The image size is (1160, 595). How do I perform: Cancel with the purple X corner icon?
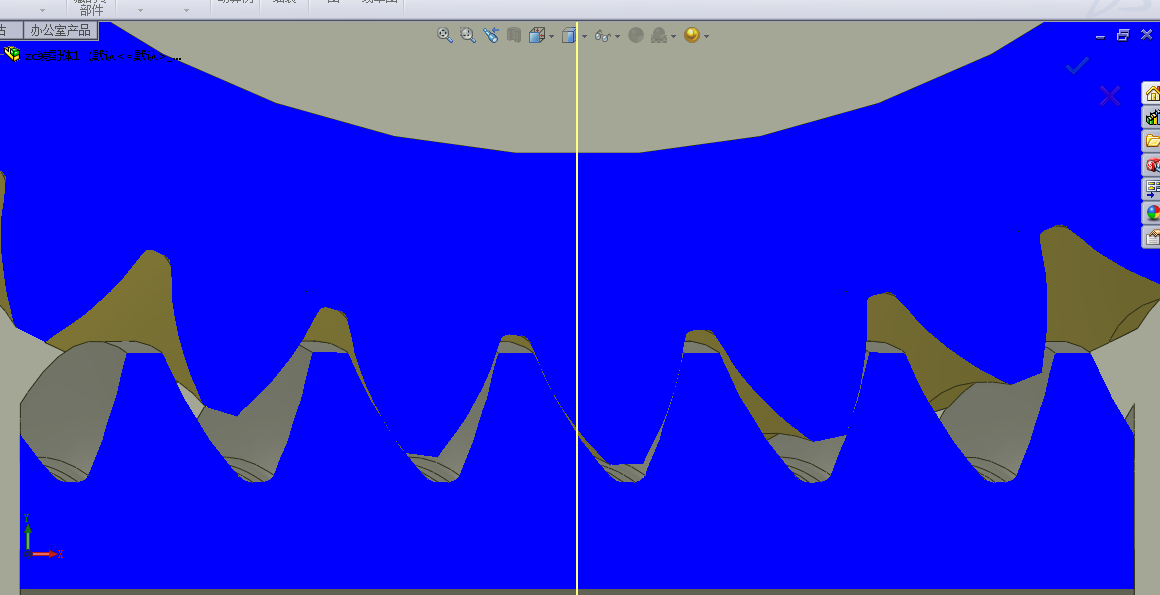pos(1110,95)
